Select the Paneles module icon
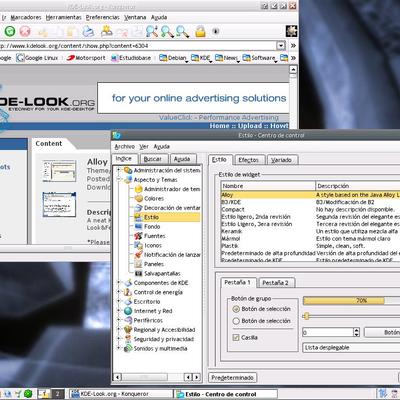The width and height of the screenshot is (400, 400). point(139,264)
